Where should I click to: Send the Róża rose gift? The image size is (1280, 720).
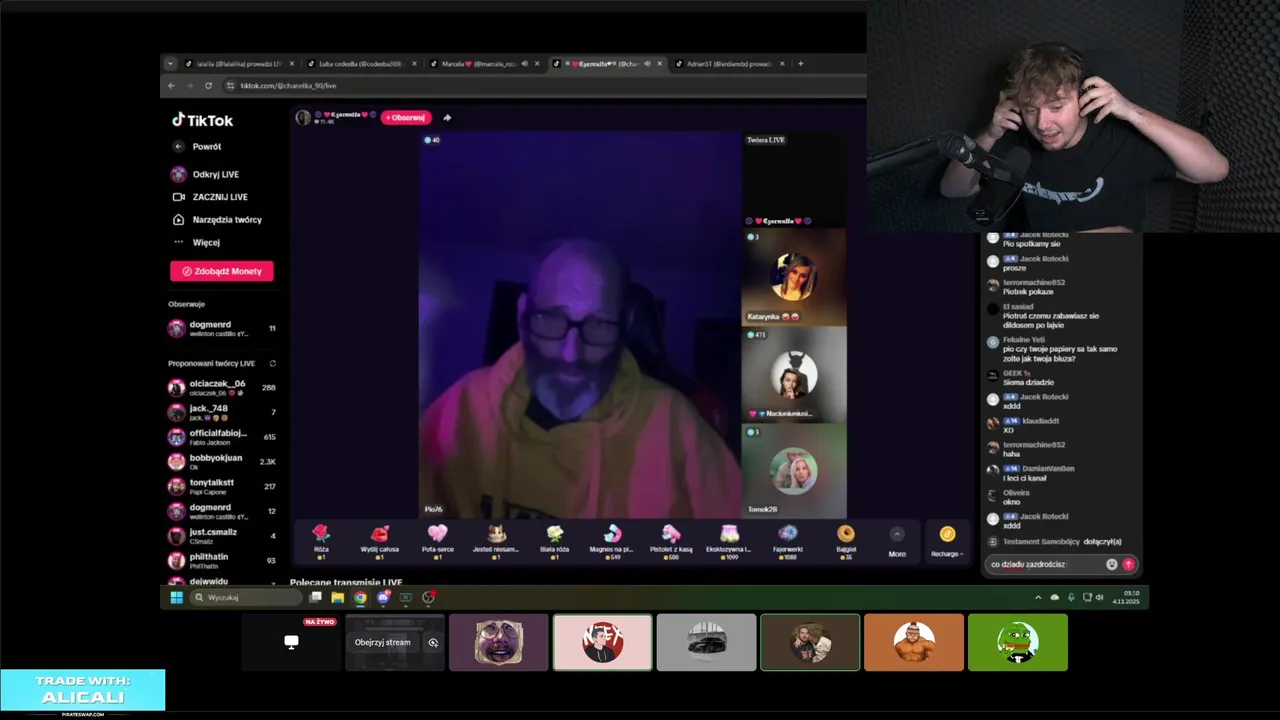(321, 540)
